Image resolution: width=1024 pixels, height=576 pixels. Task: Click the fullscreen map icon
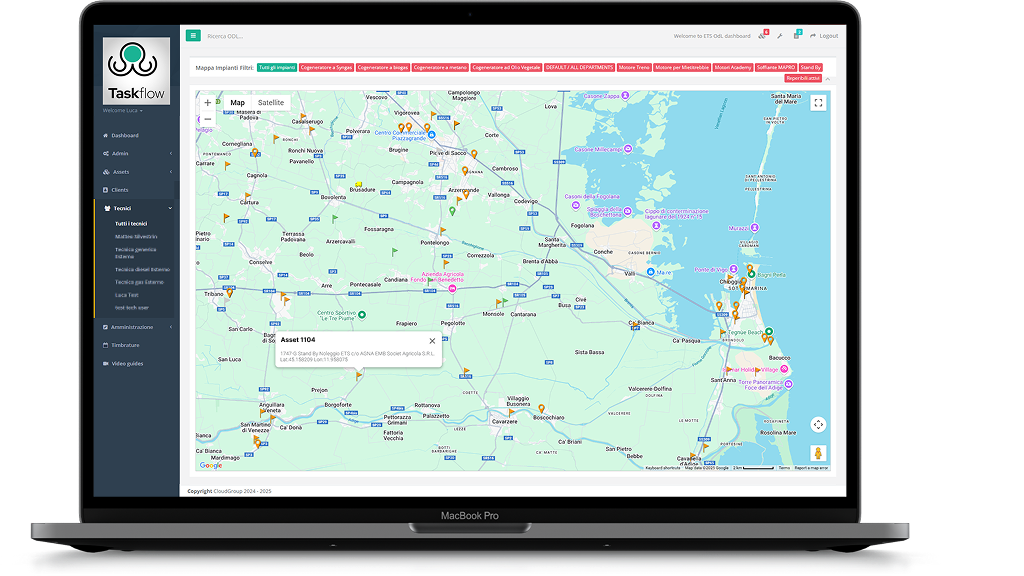pos(818,102)
